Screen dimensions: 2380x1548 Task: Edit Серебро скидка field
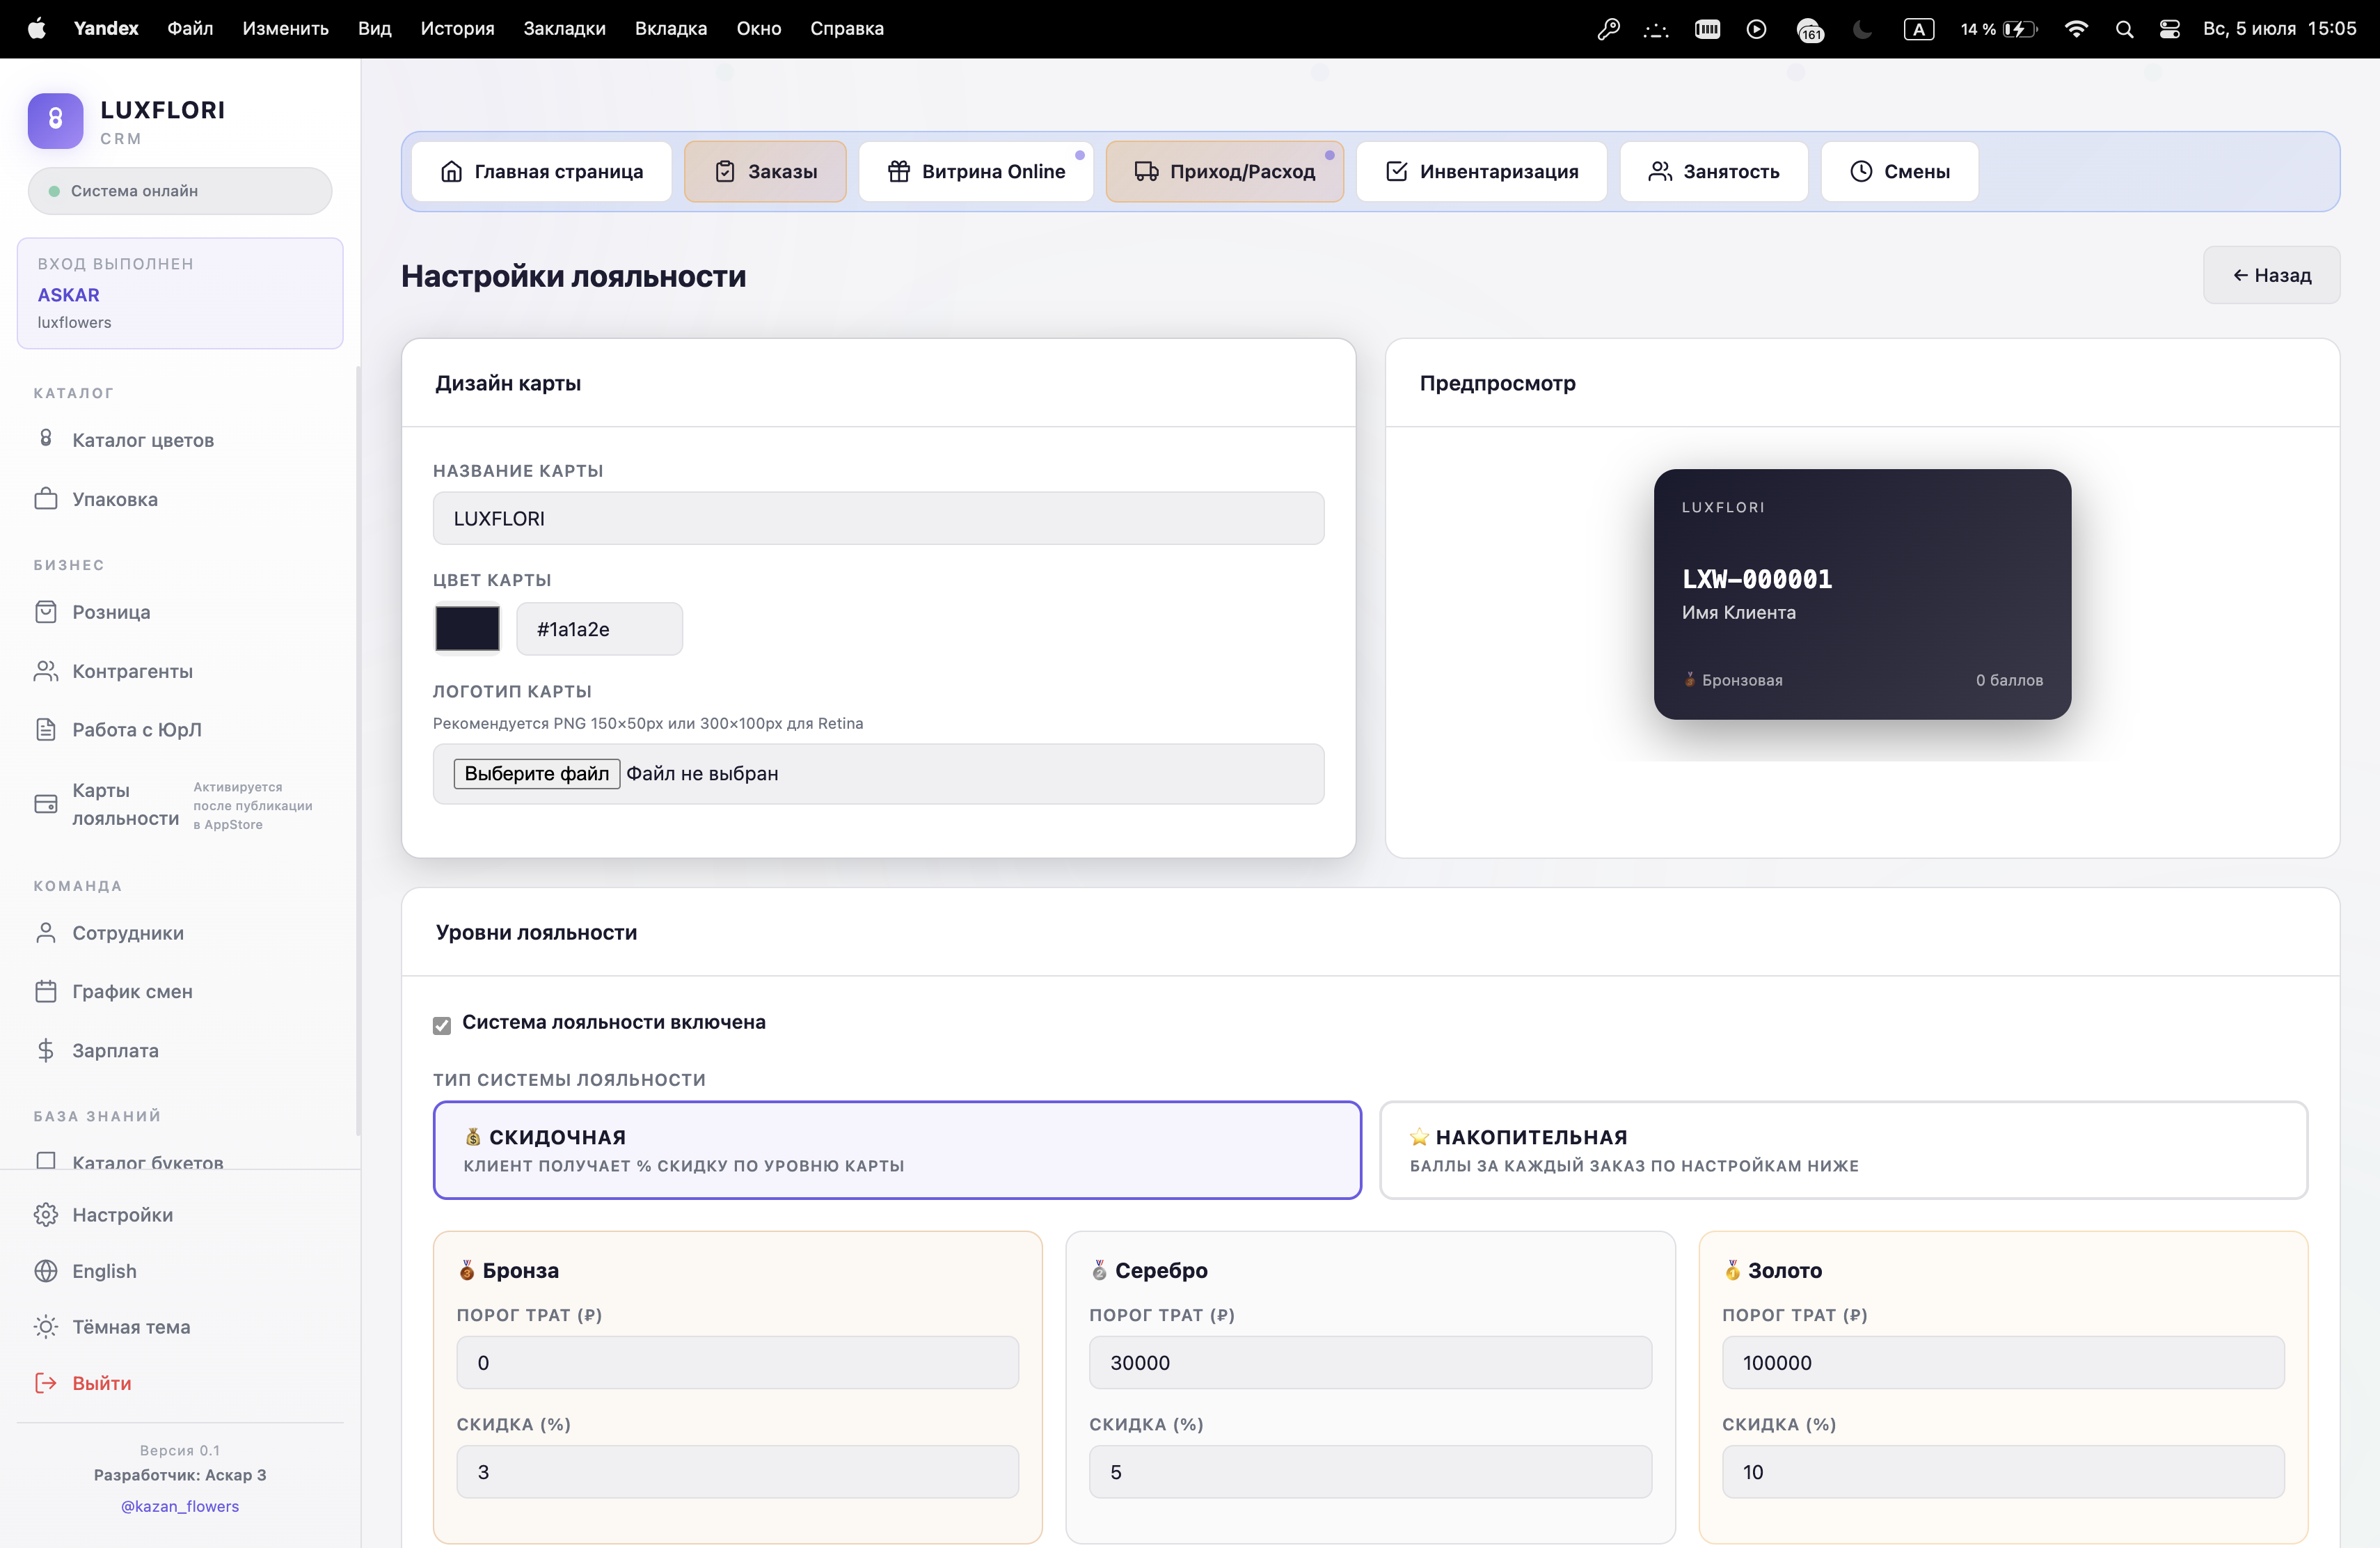tap(1370, 1471)
